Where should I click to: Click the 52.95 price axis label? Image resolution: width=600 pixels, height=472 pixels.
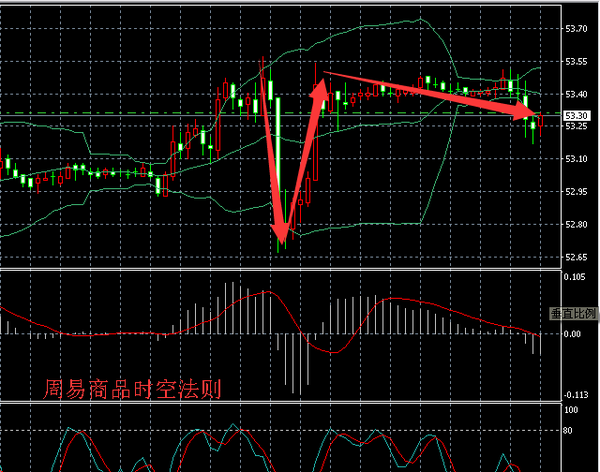point(576,191)
